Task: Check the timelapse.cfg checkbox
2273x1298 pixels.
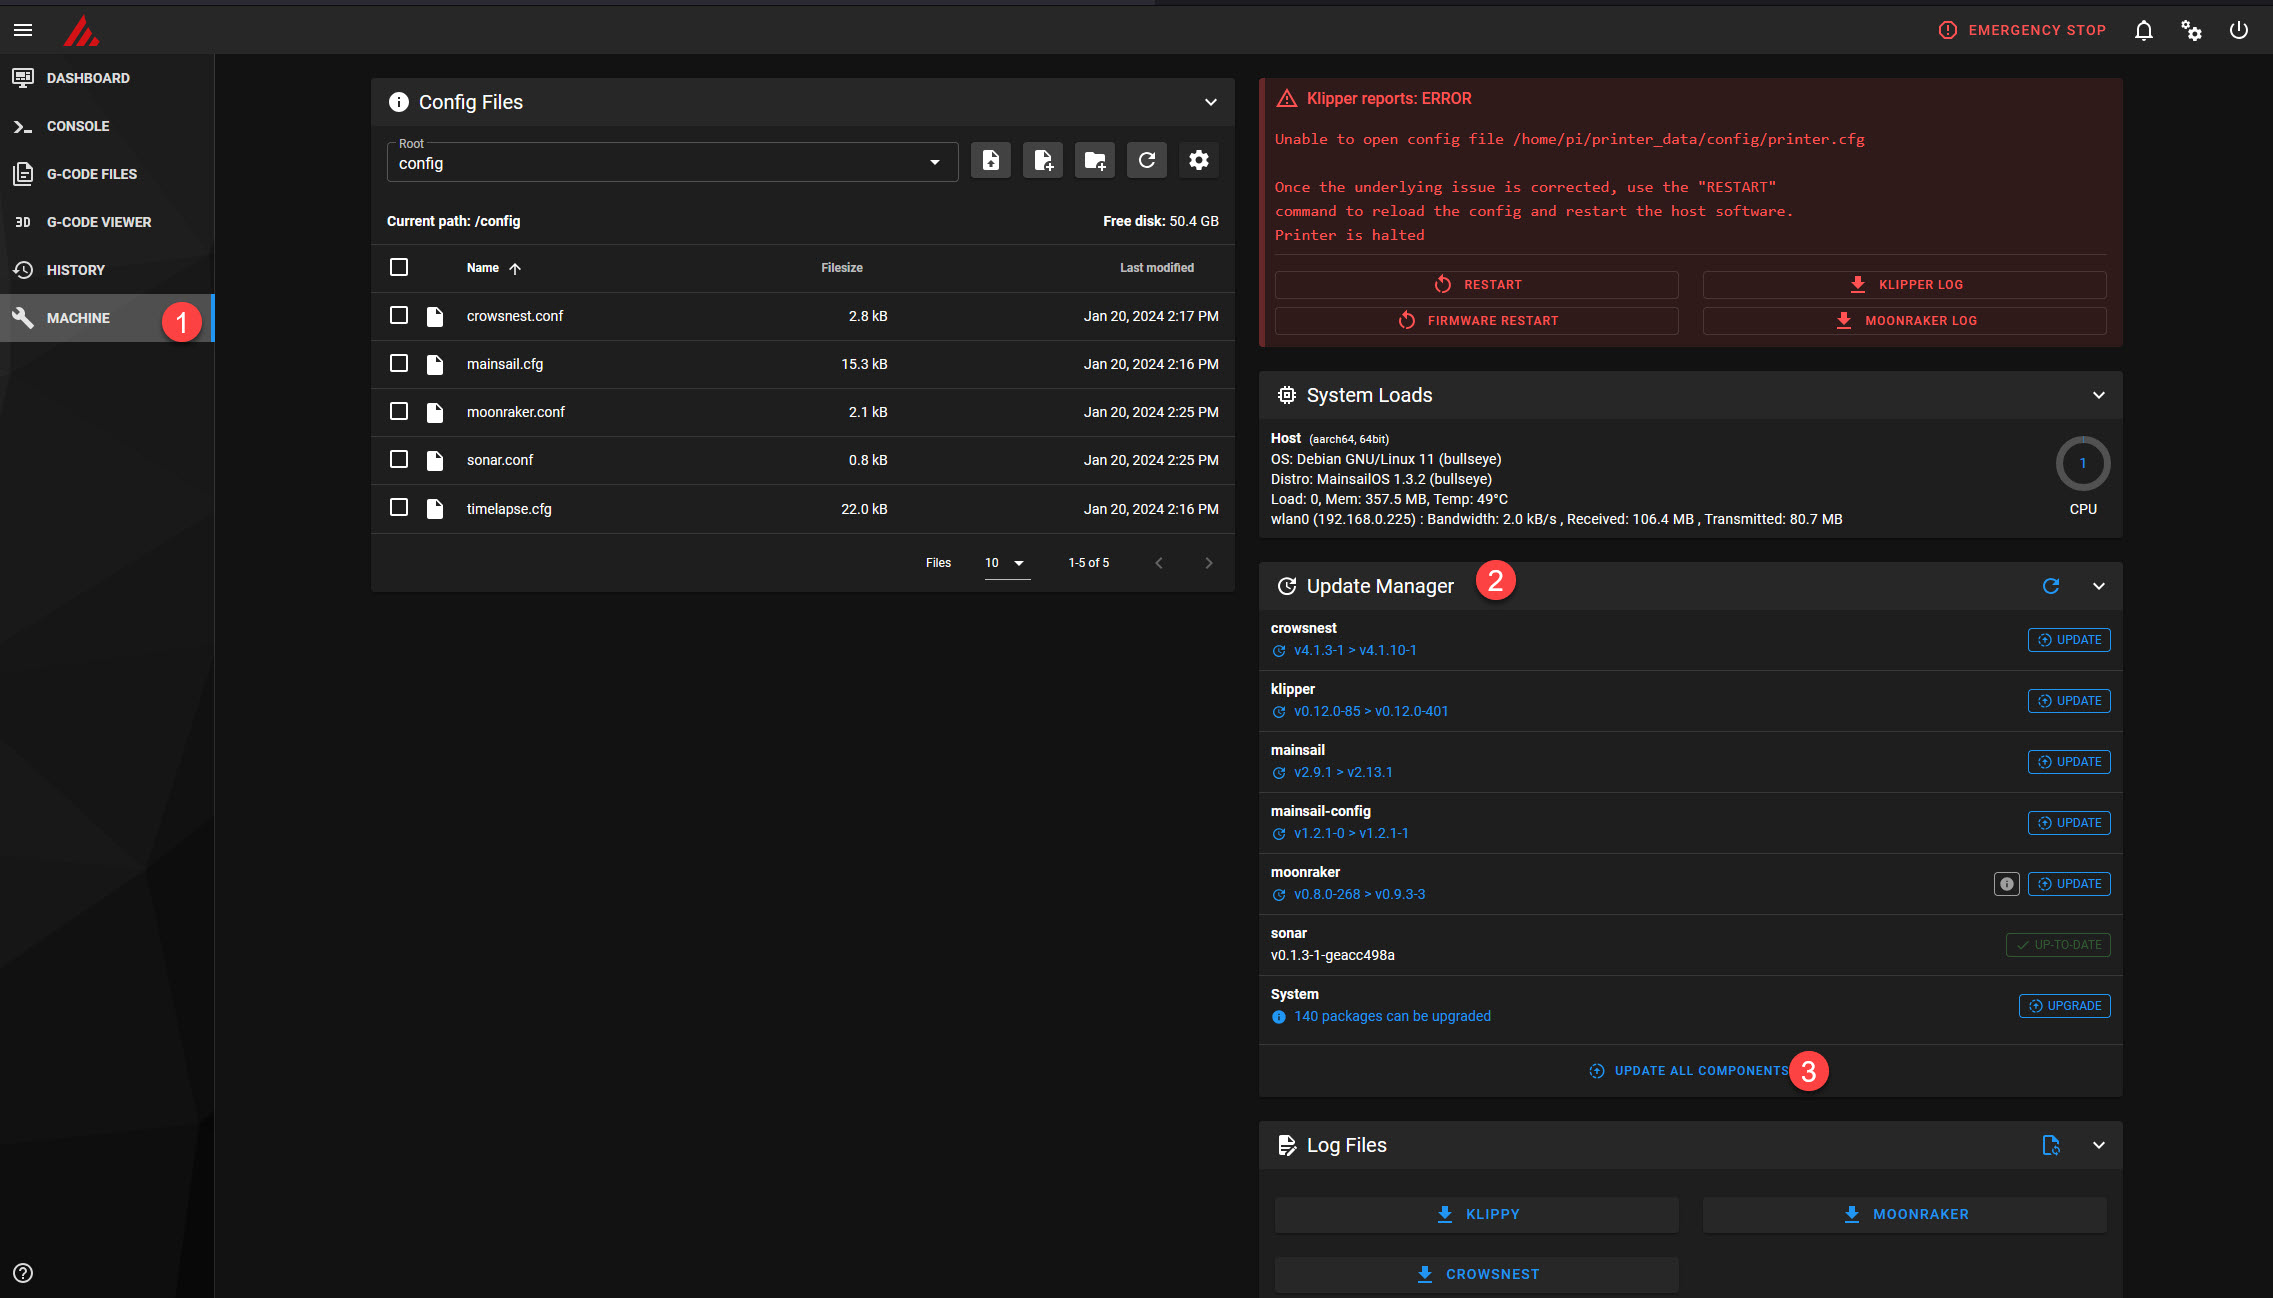Action: pos(399,507)
